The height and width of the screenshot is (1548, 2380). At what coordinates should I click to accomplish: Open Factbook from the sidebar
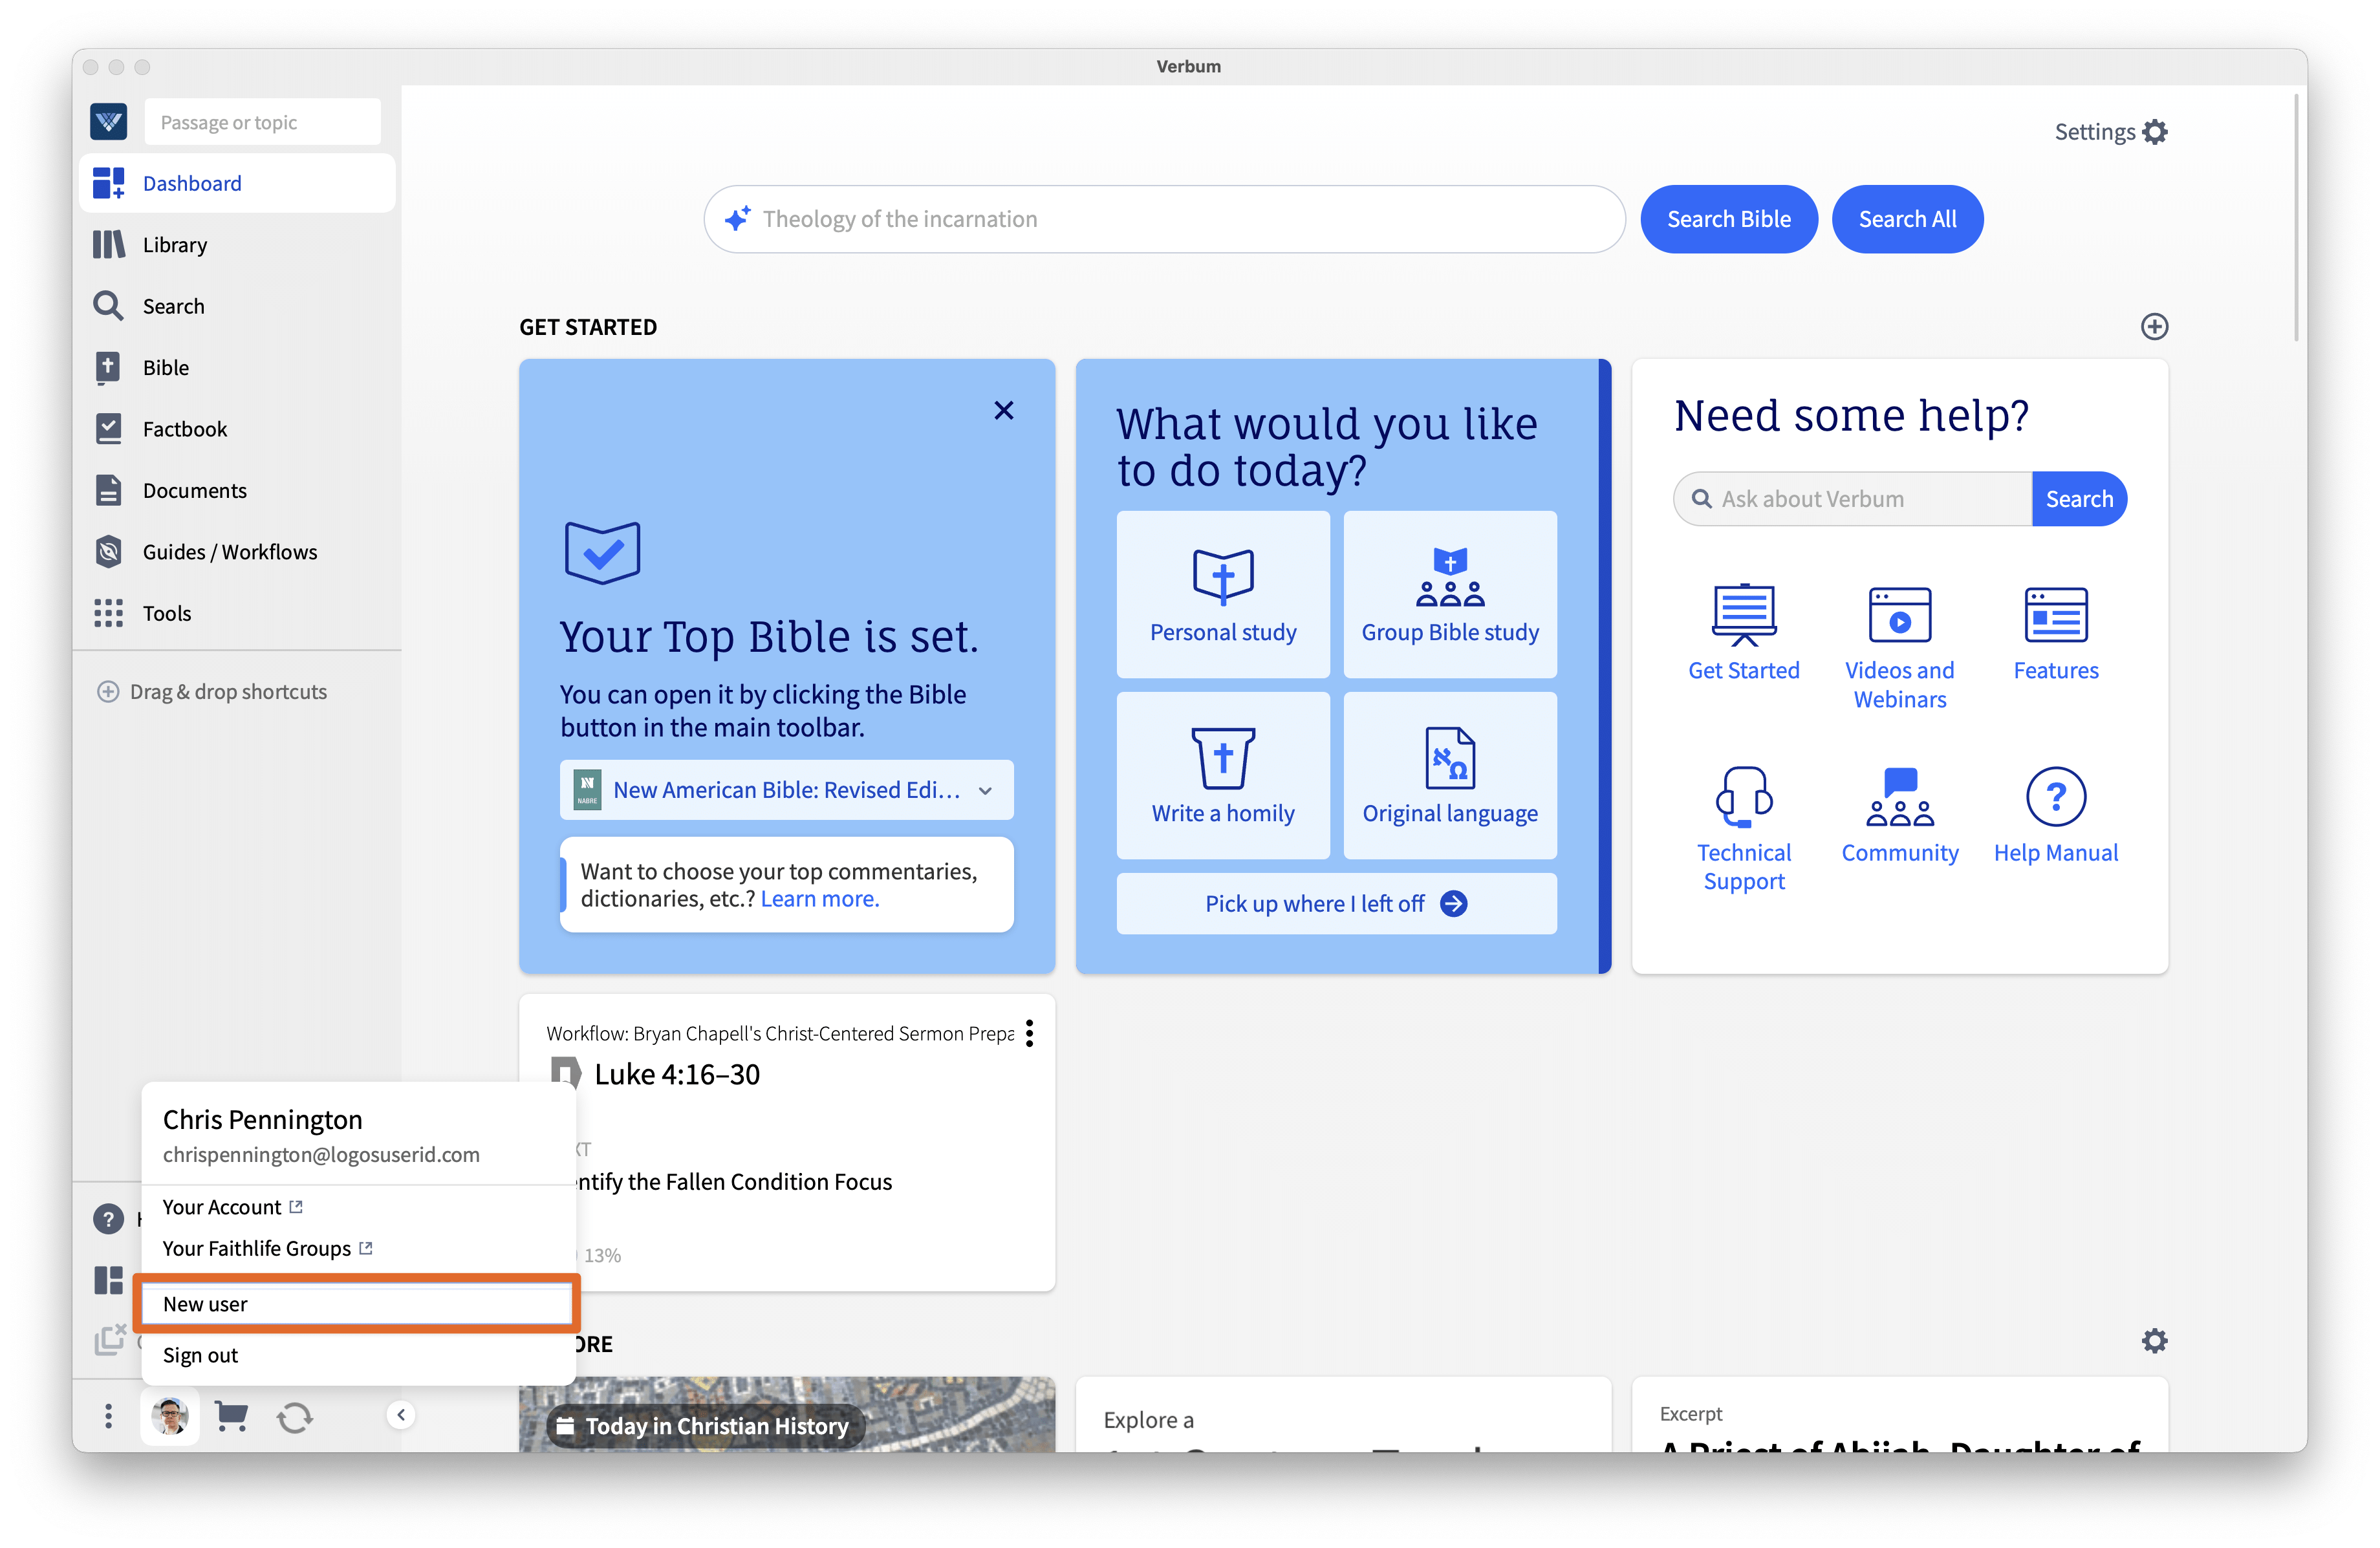[x=237, y=429]
